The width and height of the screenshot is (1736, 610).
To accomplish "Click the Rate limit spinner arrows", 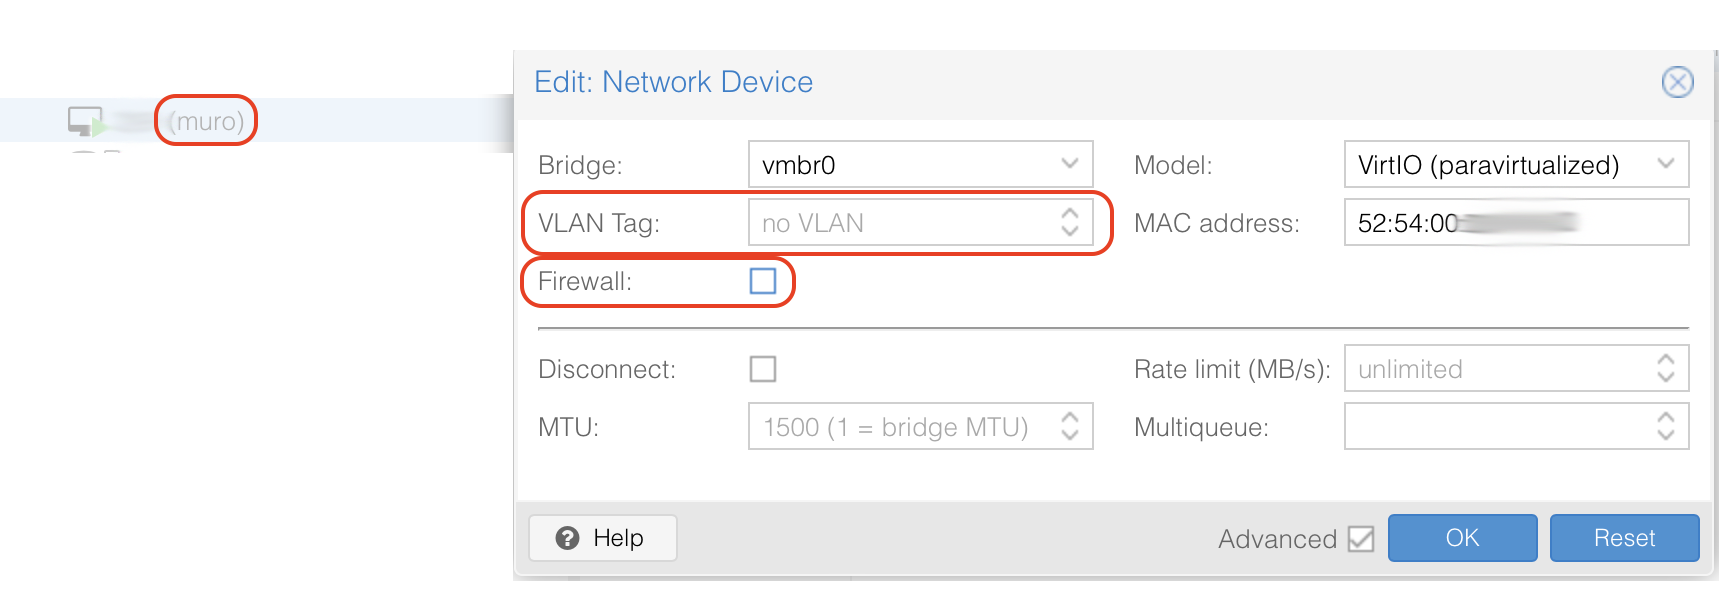I will point(1666,368).
